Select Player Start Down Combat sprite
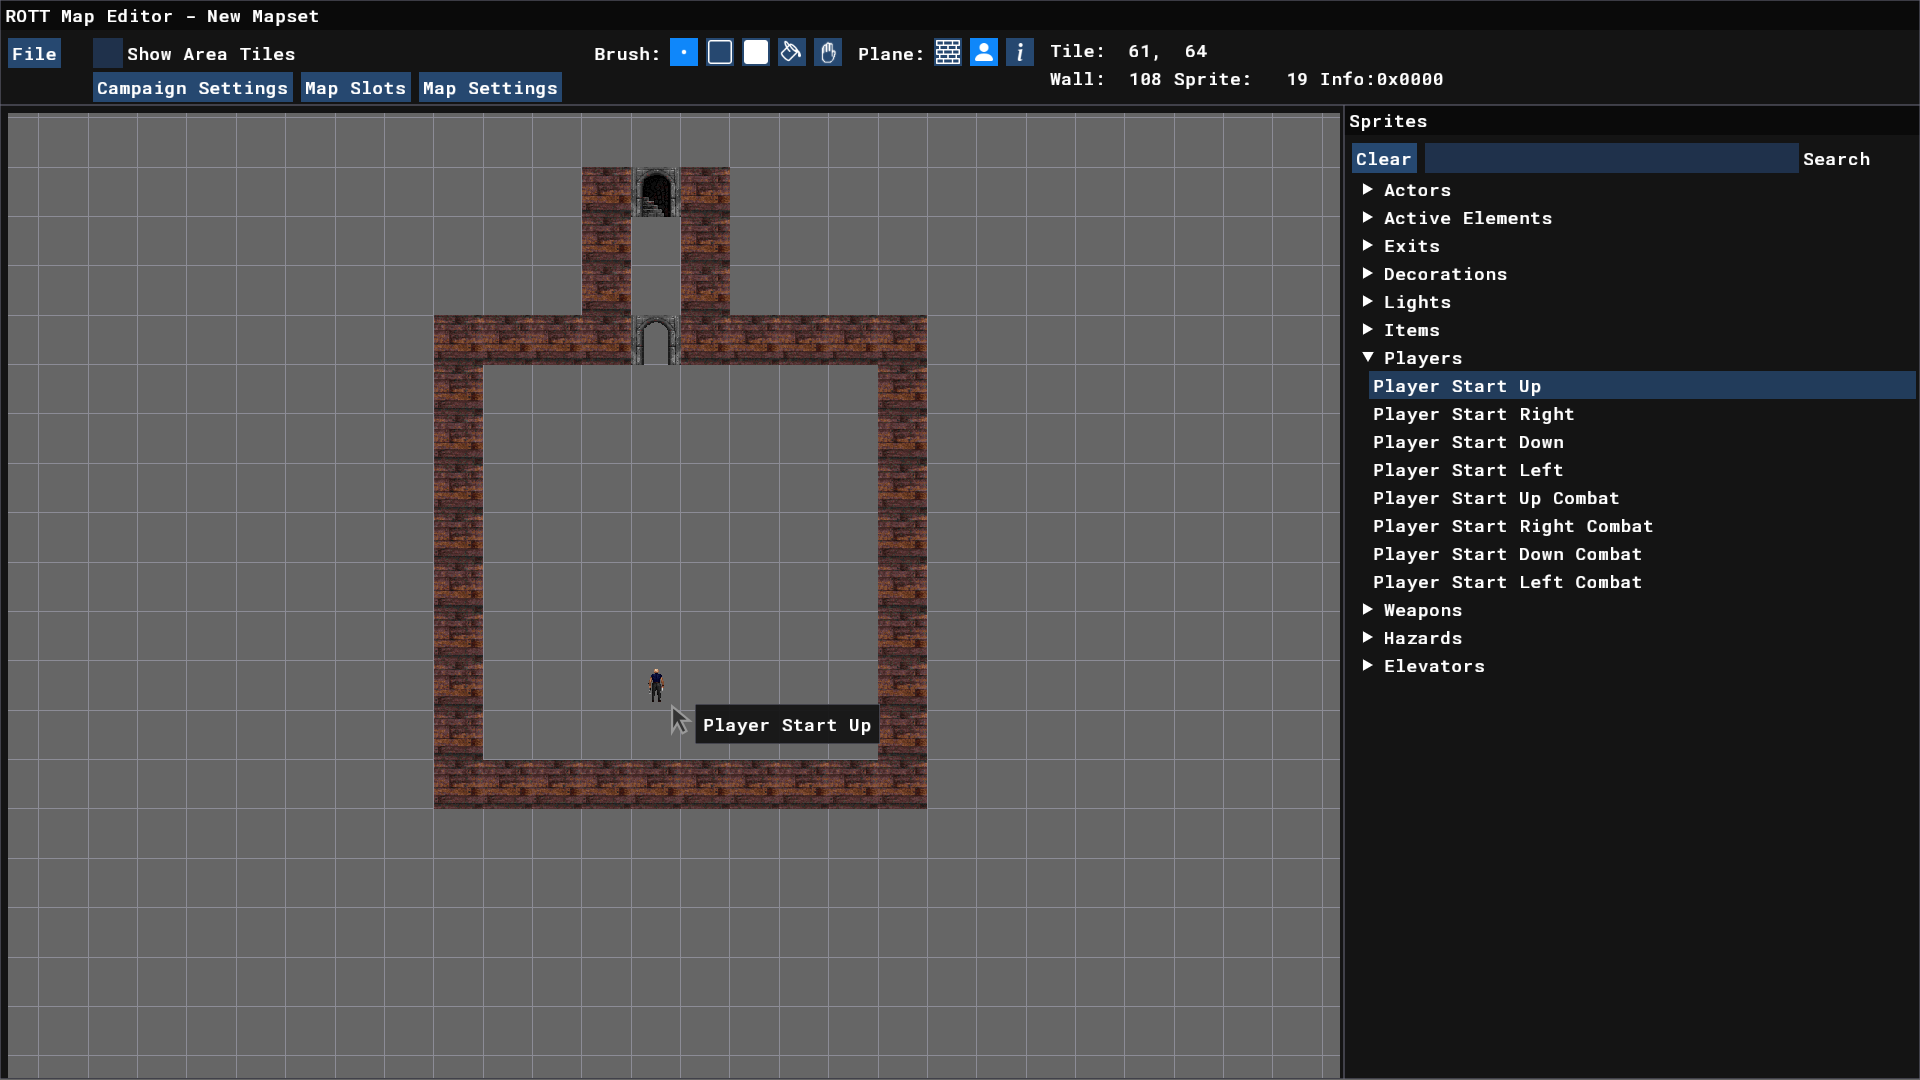Screen dimensions: 1920x1080 point(1506,554)
